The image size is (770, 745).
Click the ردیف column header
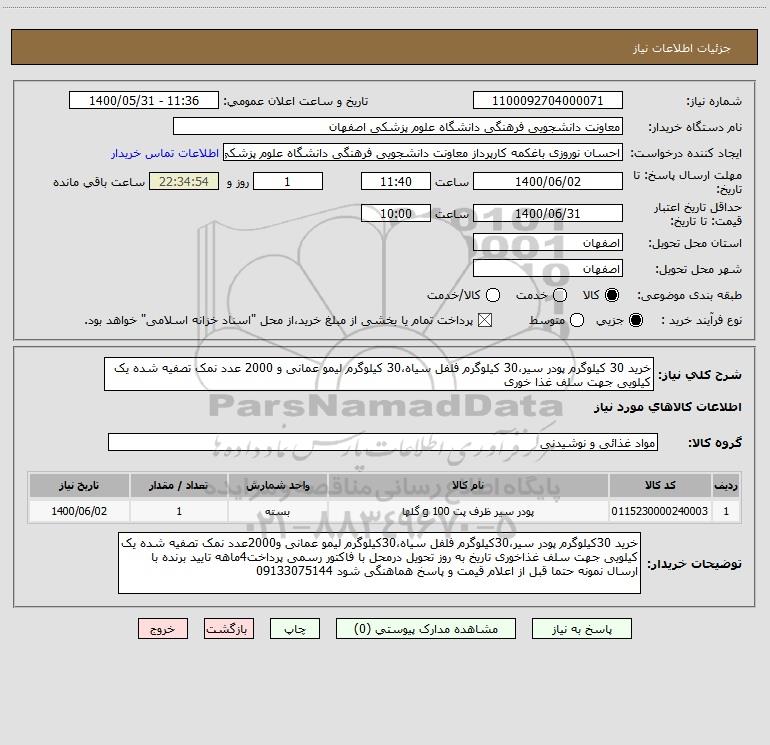tap(726, 486)
